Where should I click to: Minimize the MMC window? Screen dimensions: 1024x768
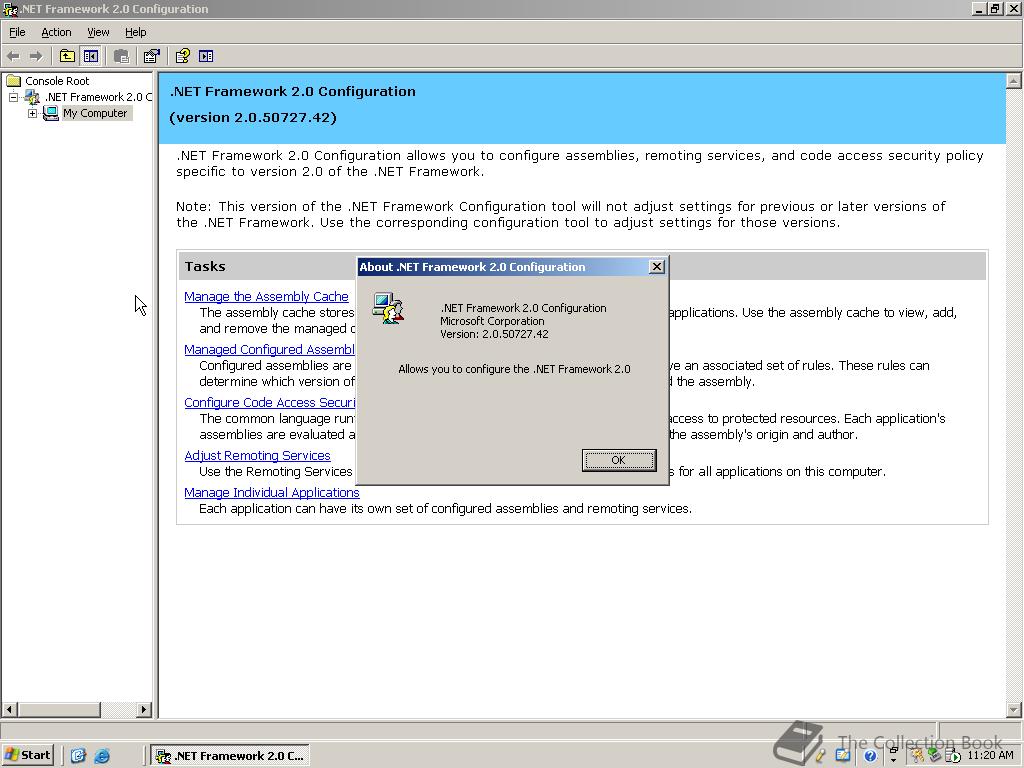pos(980,8)
